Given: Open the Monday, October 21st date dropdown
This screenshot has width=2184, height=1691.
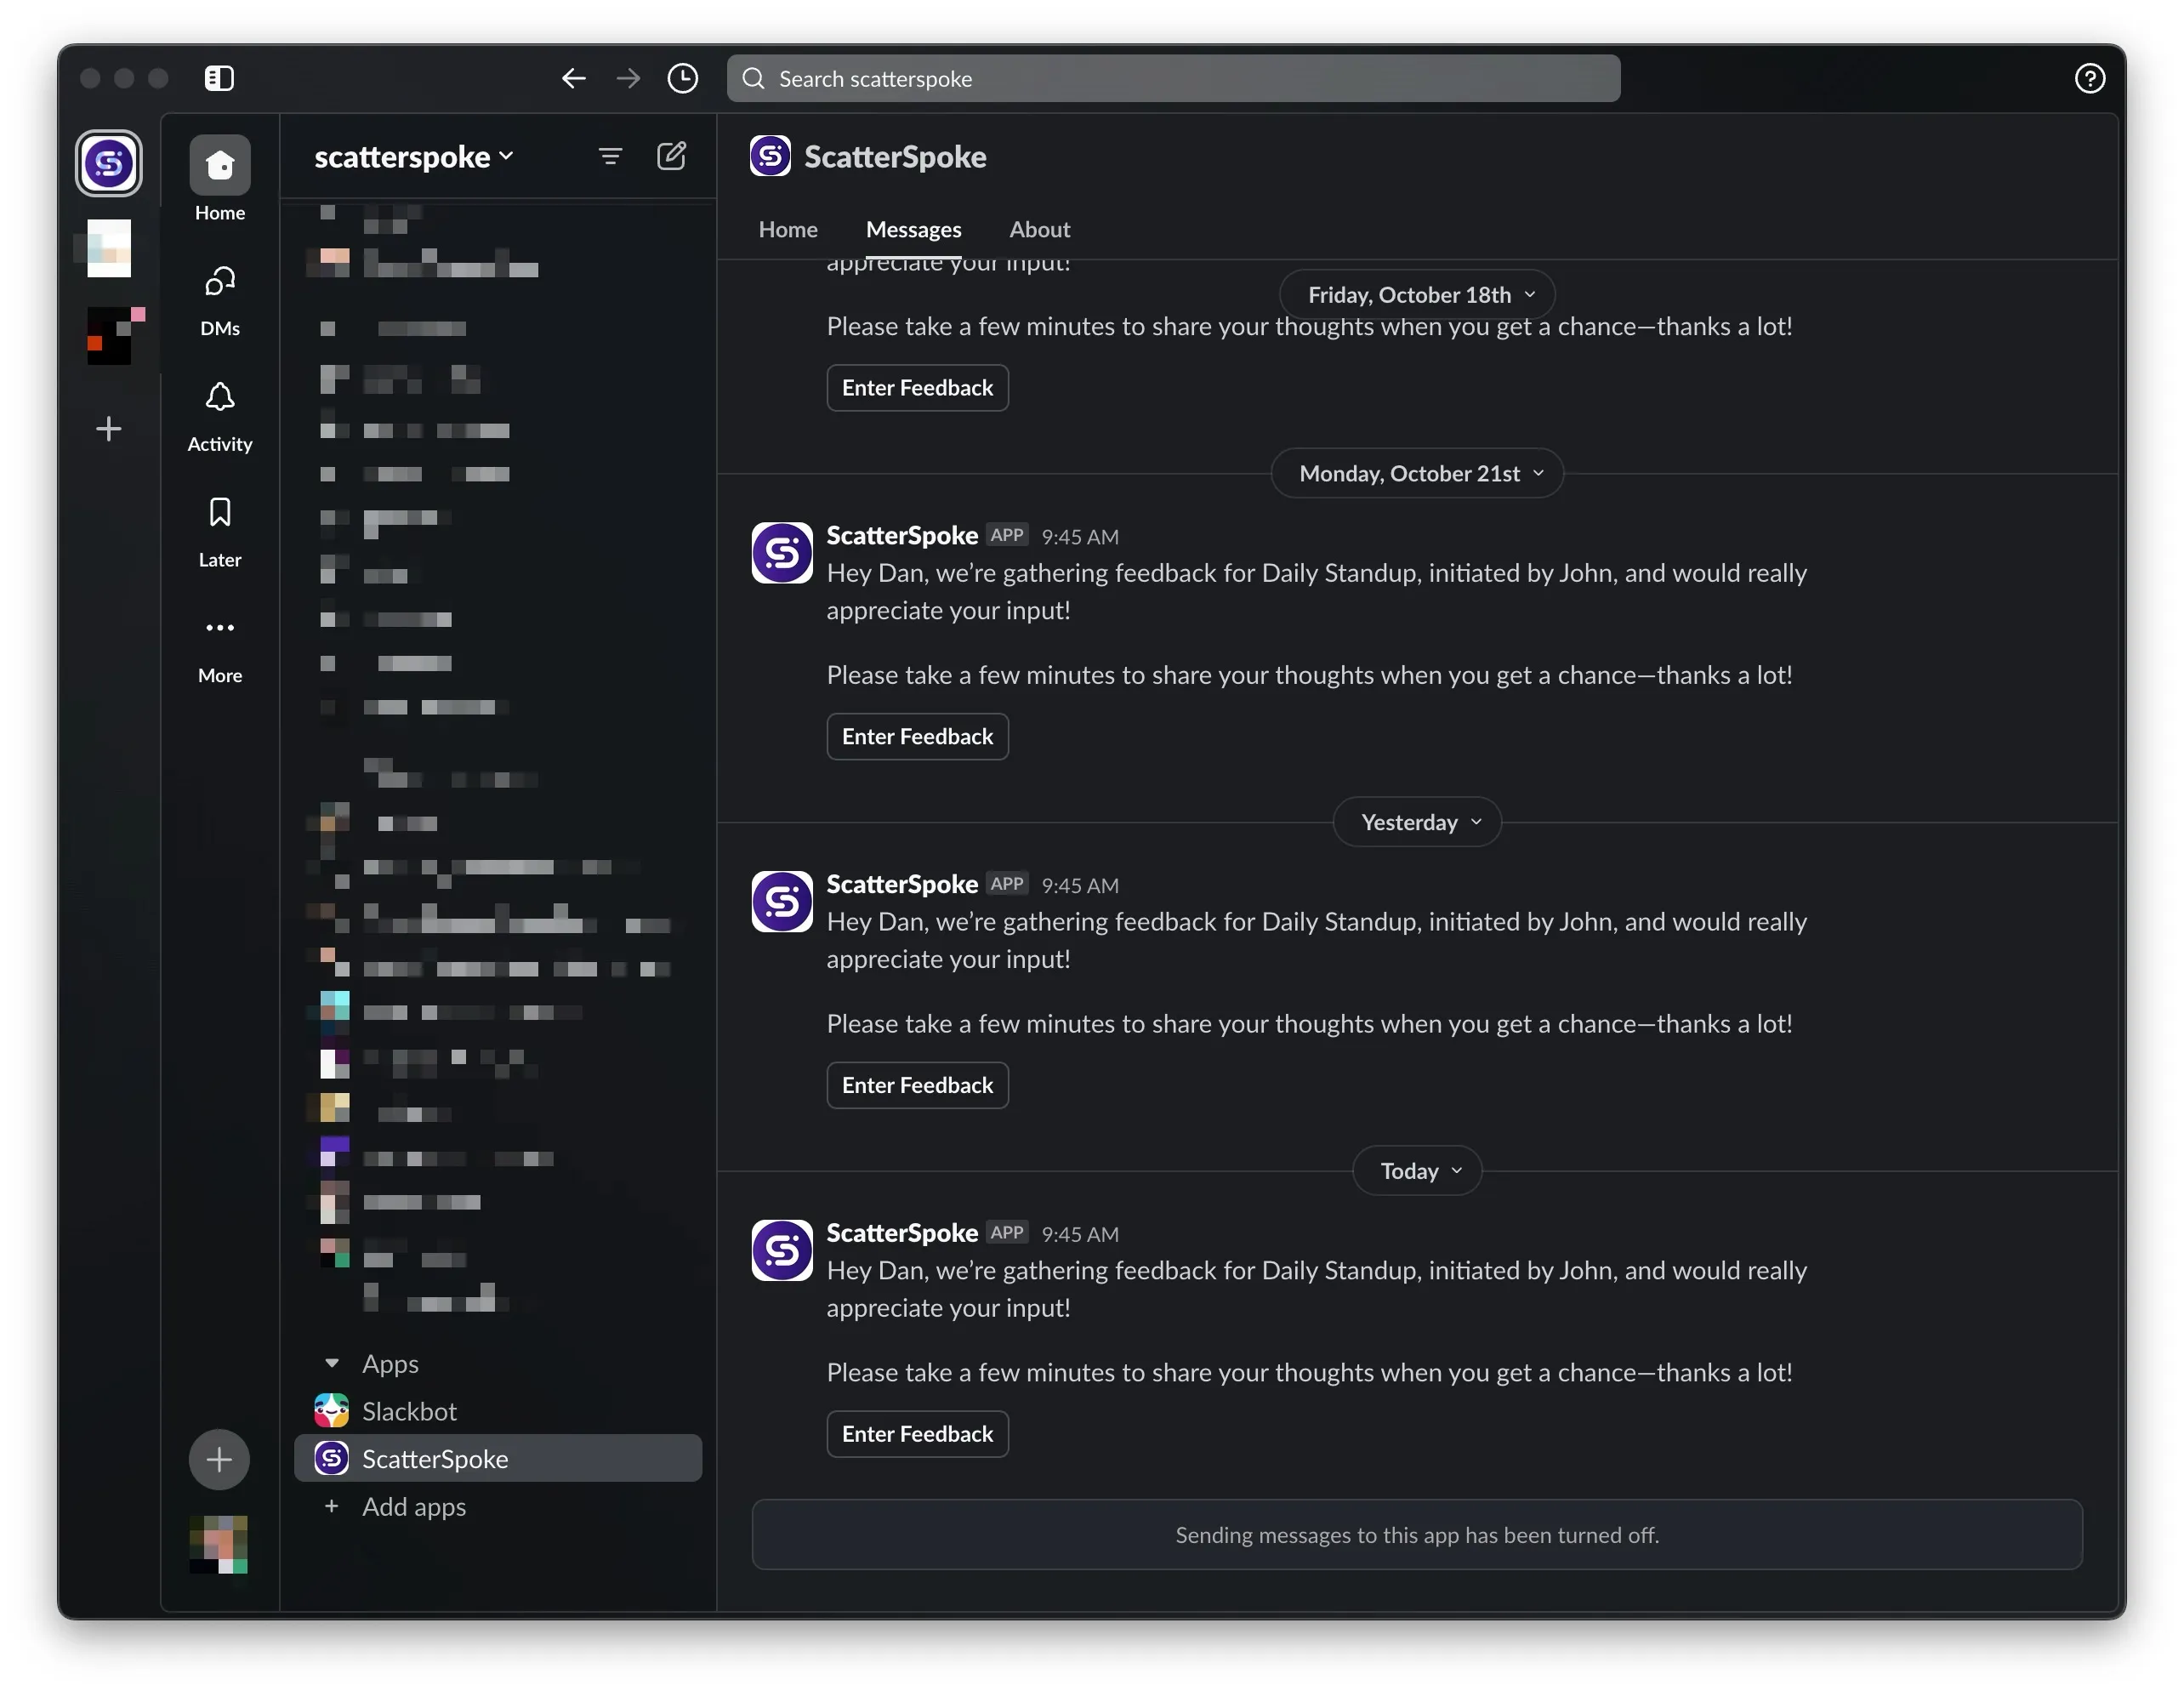Looking at the screenshot, I should (x=1417, y=474).
